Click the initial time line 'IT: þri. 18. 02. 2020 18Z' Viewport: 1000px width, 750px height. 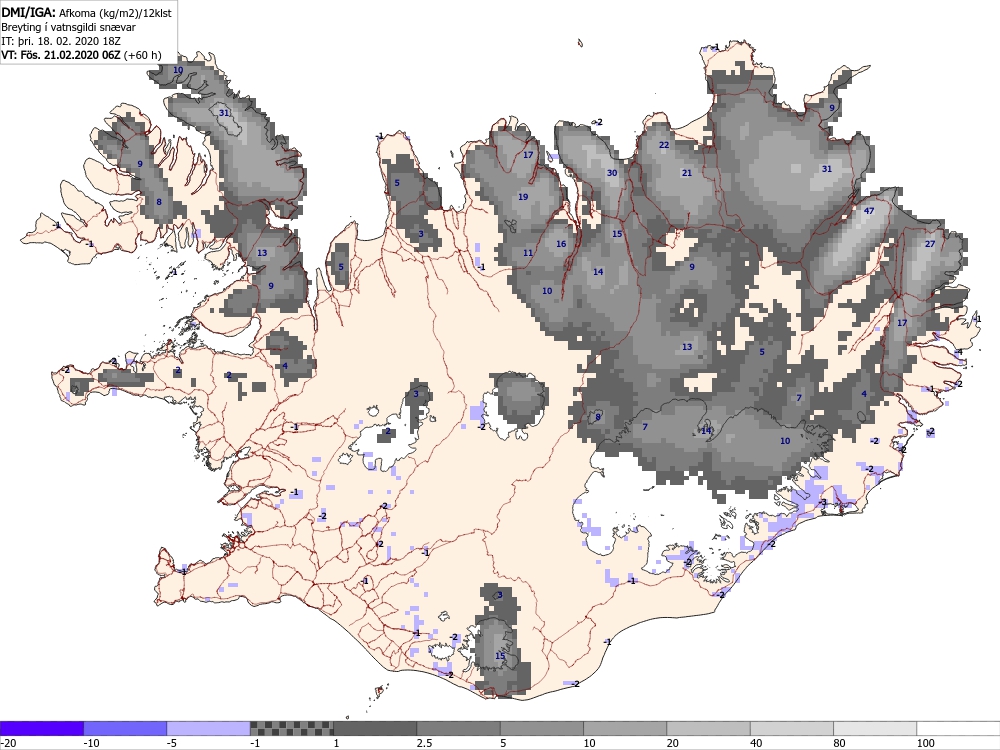[x=61, y=41]
